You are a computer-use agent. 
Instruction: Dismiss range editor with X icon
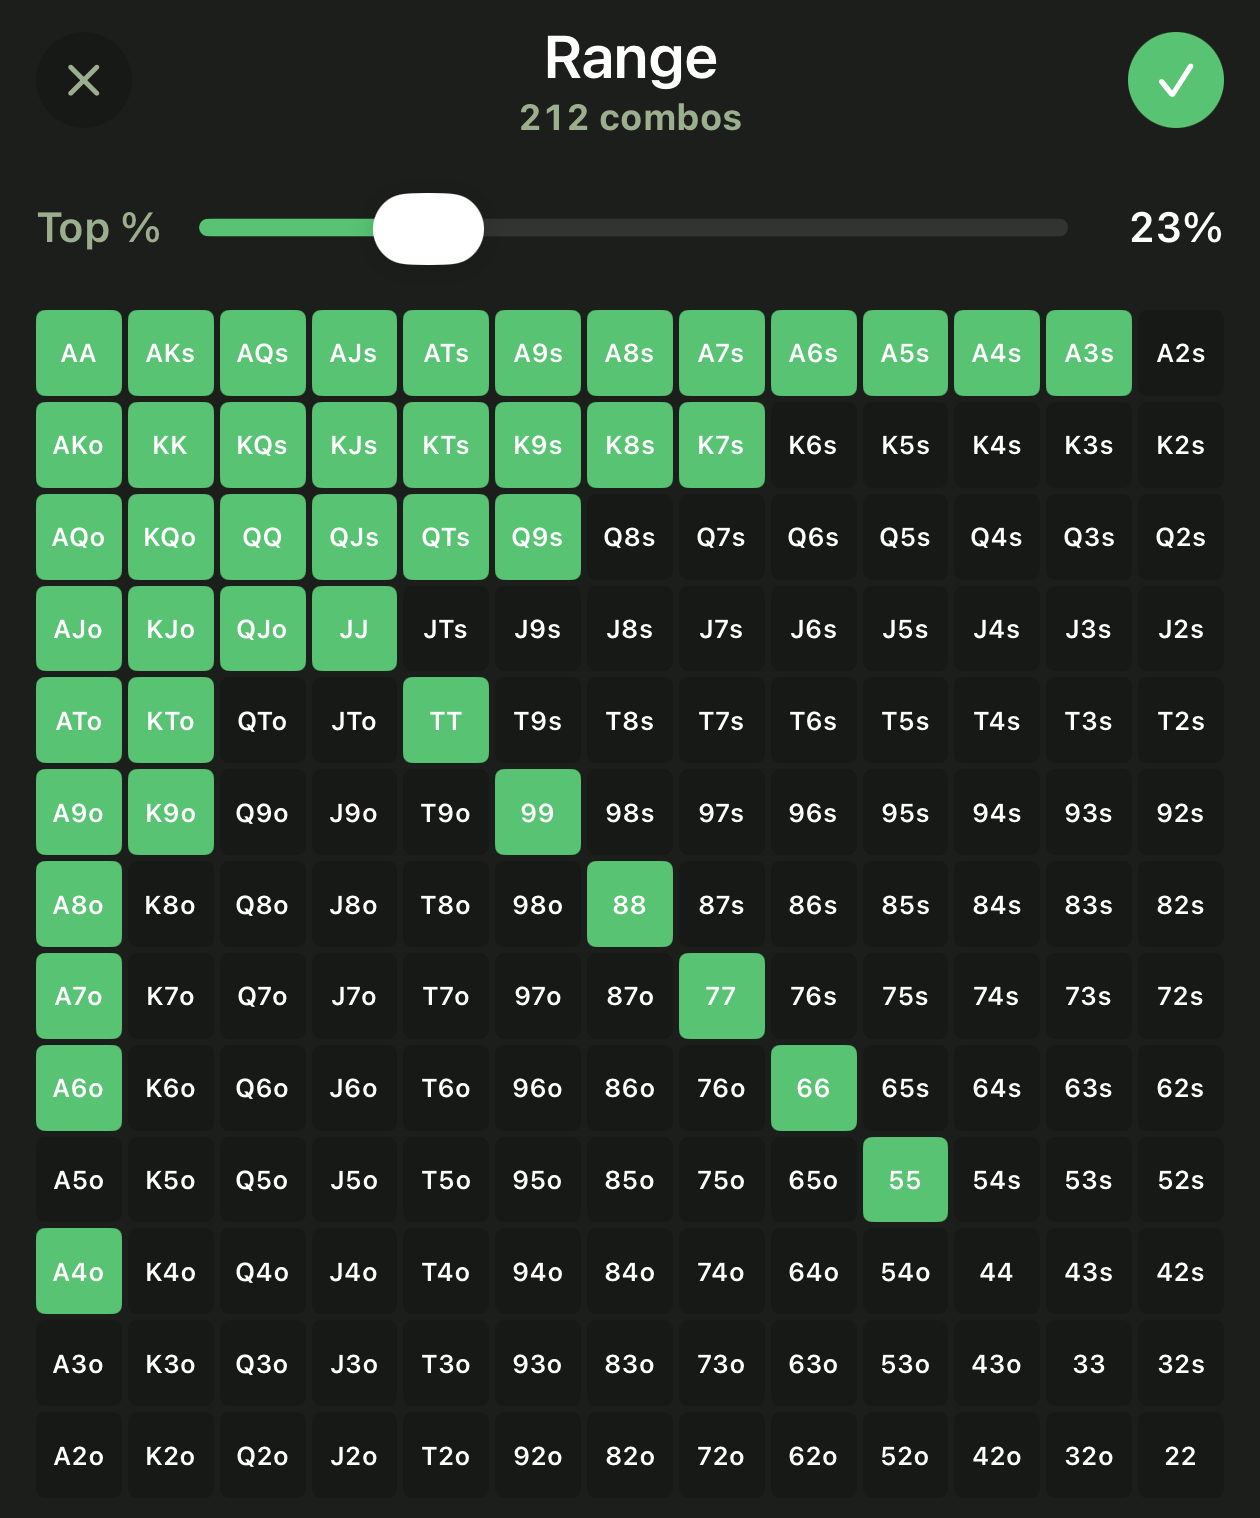click(x=84, y=80)
